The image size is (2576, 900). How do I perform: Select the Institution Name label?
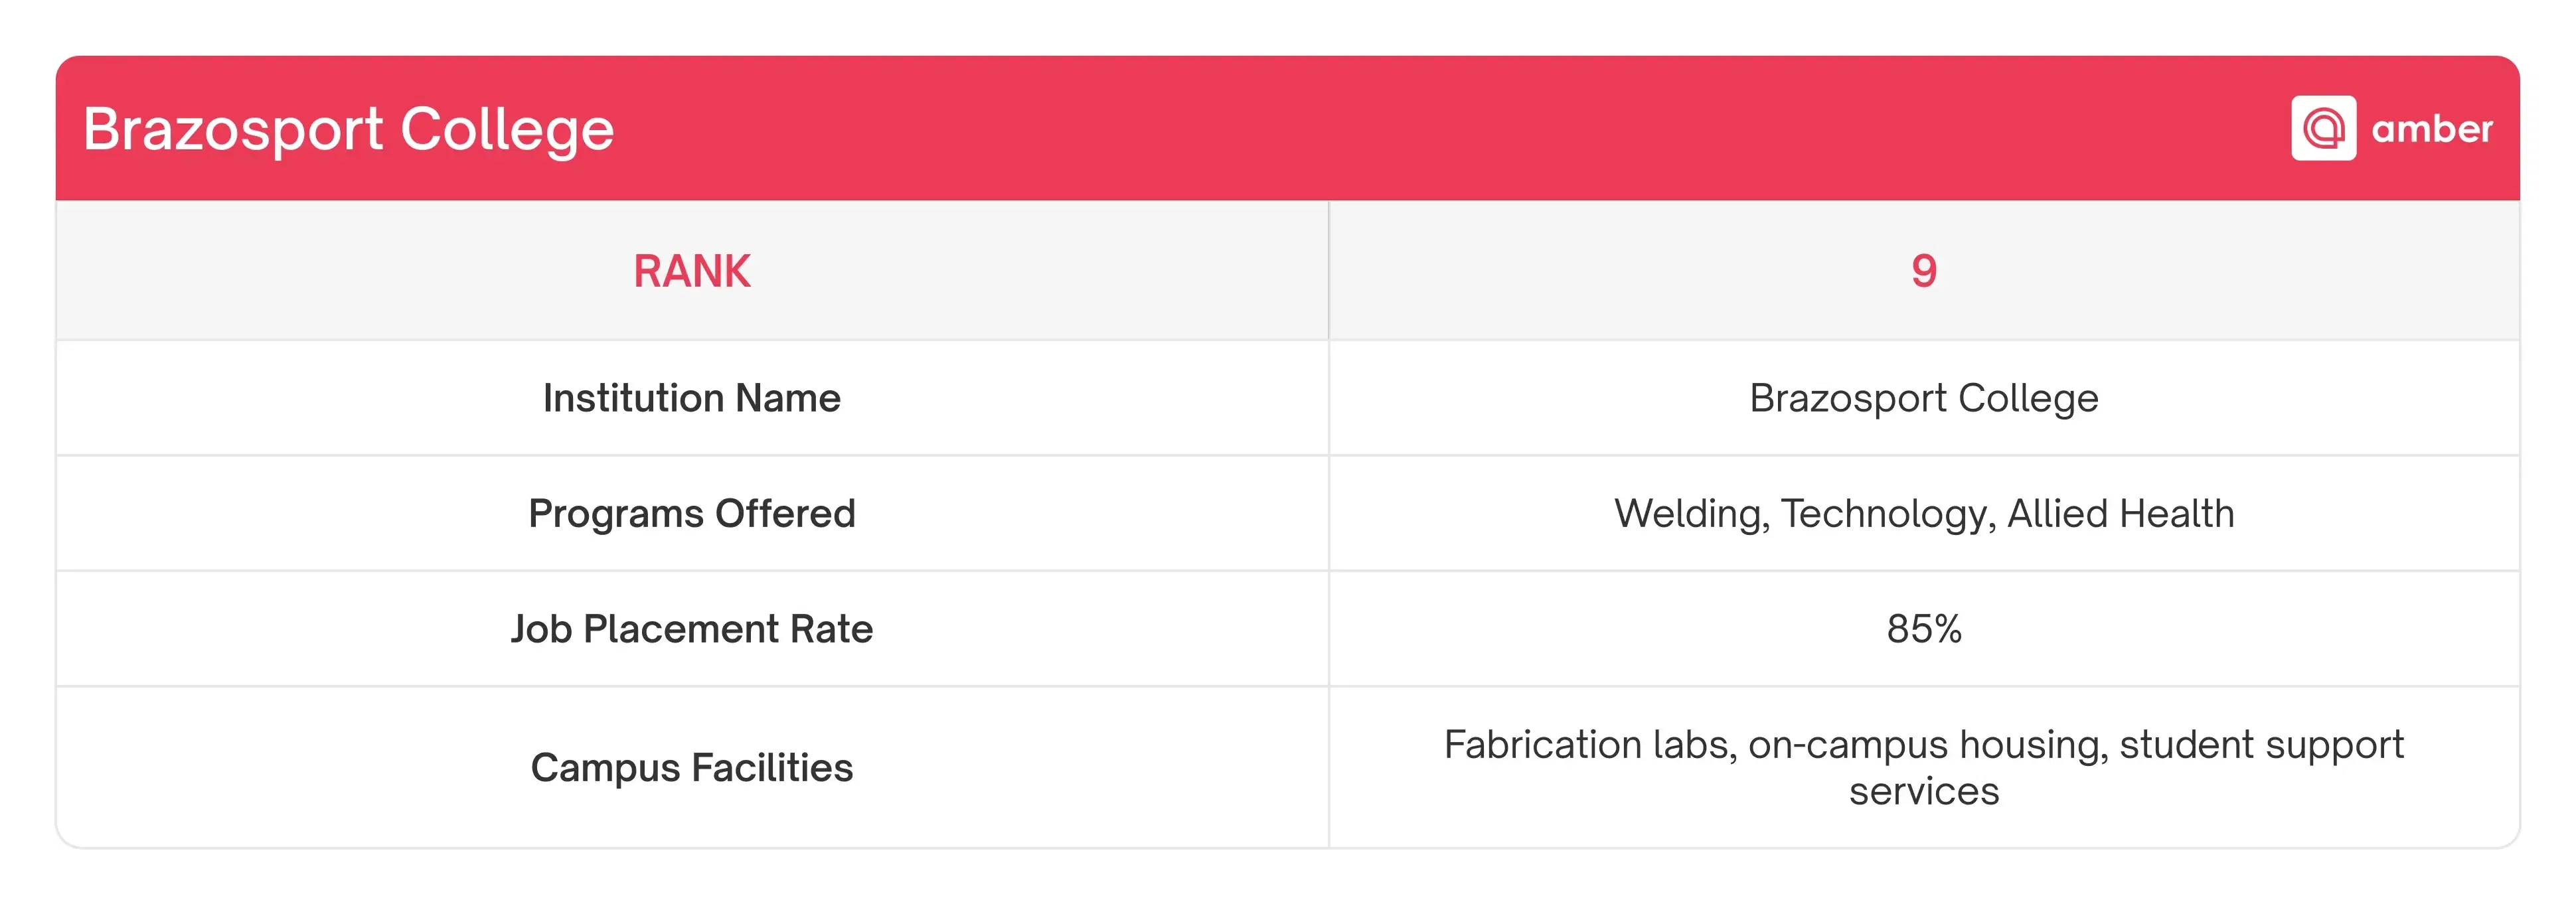pyautogui.click(x=692, y=398)
